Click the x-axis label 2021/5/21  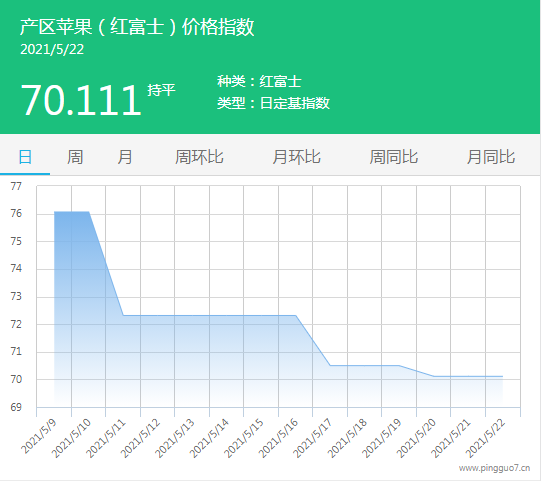coord(451,438)
